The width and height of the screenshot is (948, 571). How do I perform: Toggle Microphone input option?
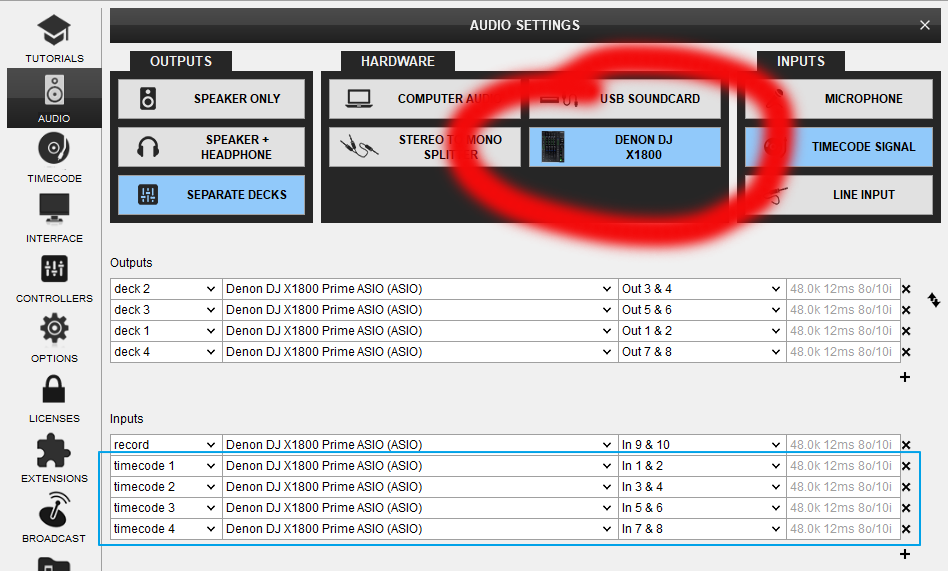pyautogui.click(x=839, y=99)
